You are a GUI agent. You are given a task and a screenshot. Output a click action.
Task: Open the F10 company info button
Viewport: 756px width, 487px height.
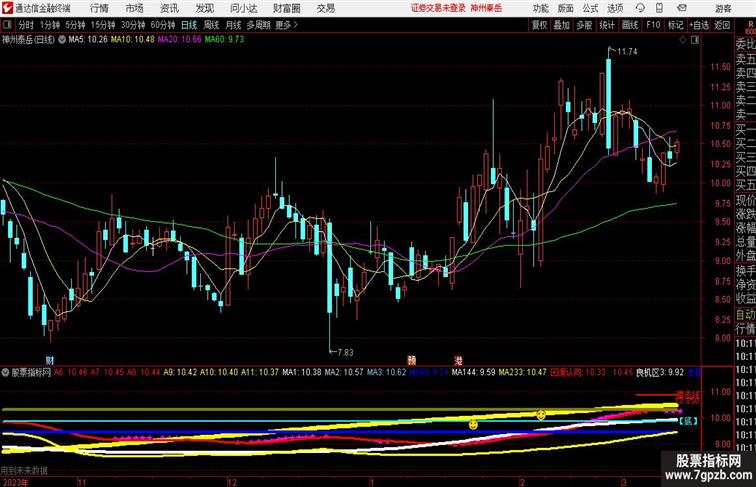[x=653, y=25]
